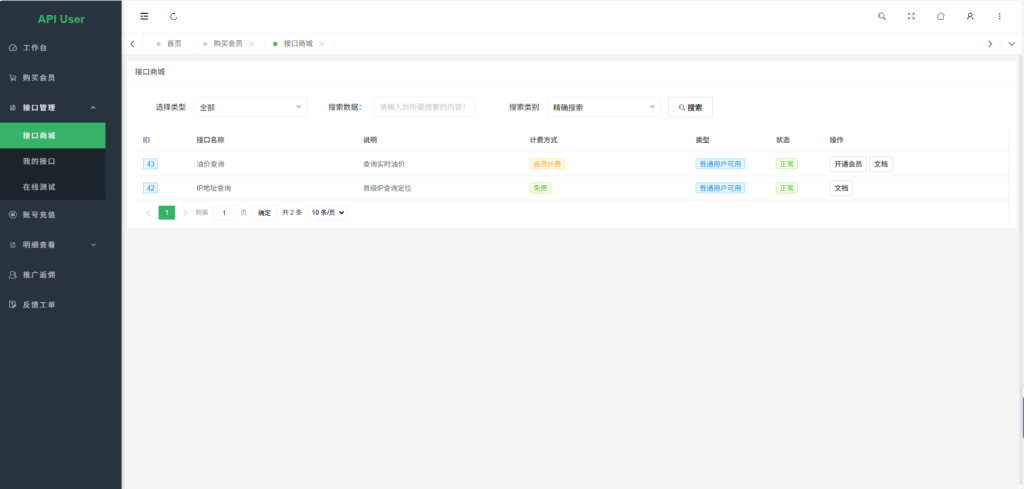
Task: Click the 县级IP查询定位 description cell
Action: [x=387, y=188]
